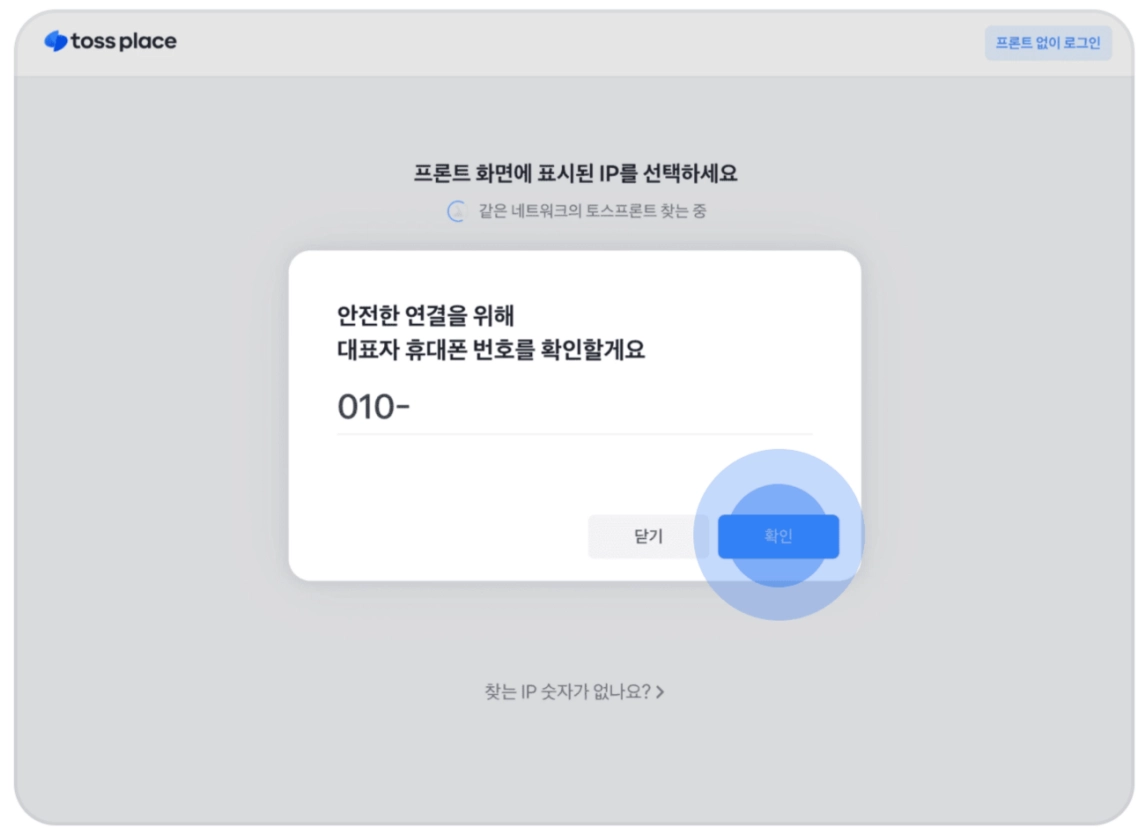Click the dialog title 대표자 휴대폰 번호를 확인할게요
Viewport: 1145px width, 833px height.
[491, 350]
